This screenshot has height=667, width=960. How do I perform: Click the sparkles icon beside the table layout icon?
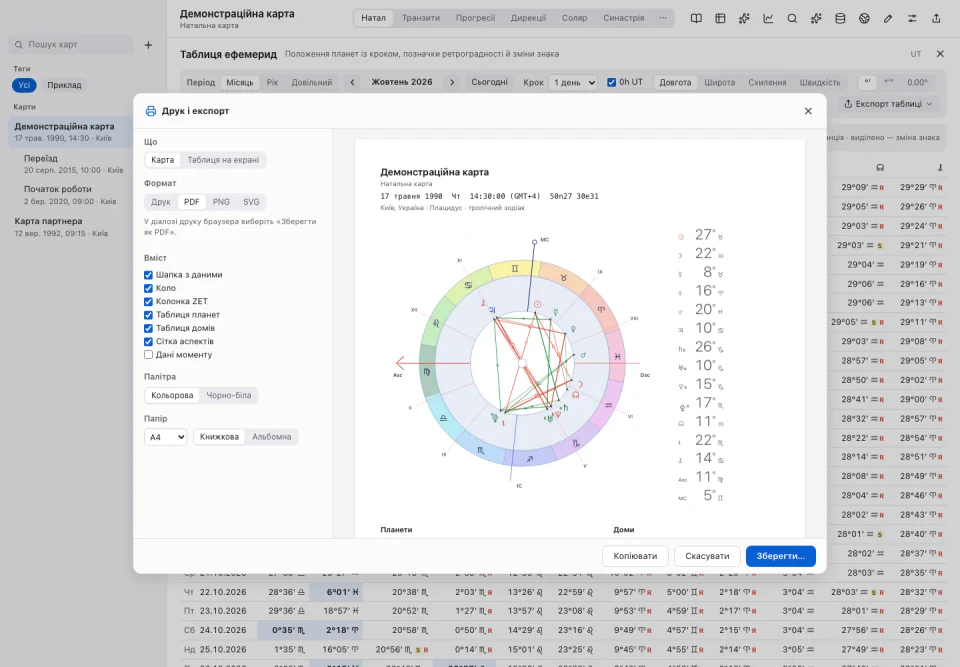point(744,18)
